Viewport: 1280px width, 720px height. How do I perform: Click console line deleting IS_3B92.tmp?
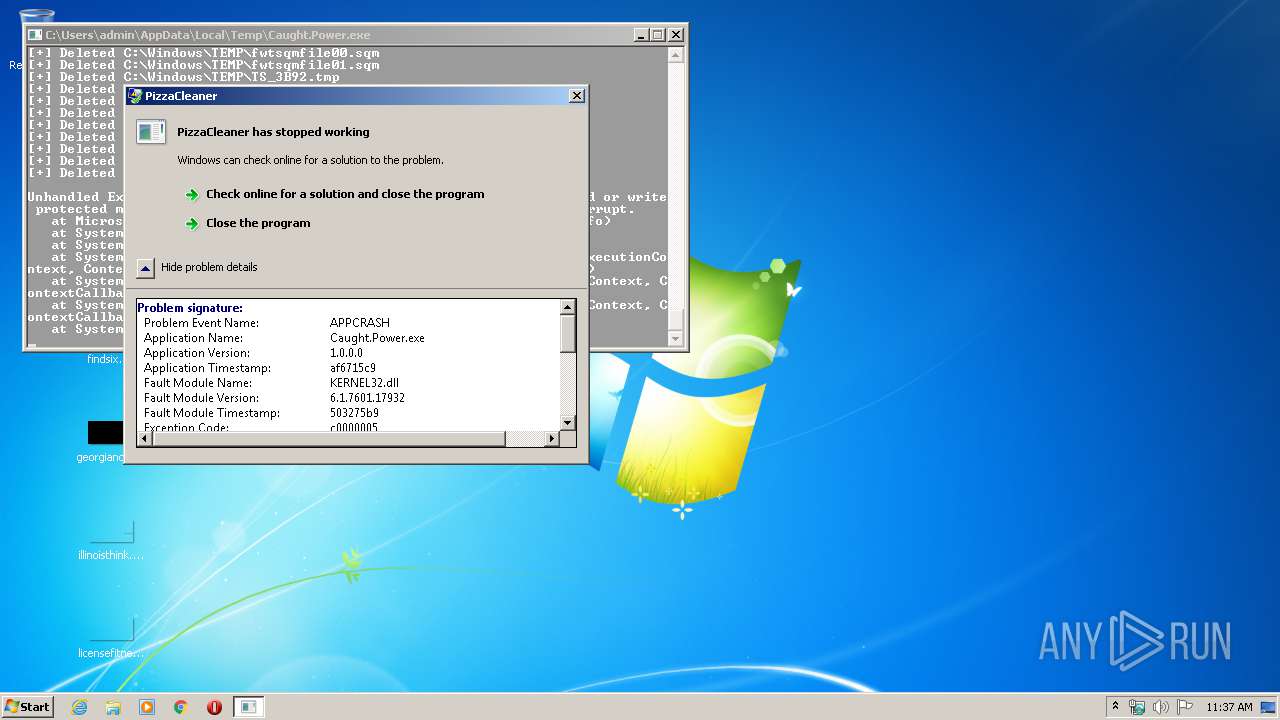(183, 77)
